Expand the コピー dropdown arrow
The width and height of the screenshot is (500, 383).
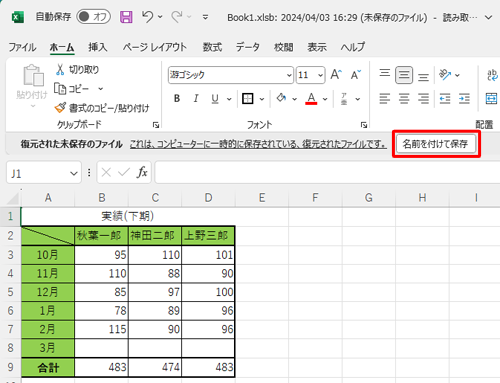click(x=100, y=89)
